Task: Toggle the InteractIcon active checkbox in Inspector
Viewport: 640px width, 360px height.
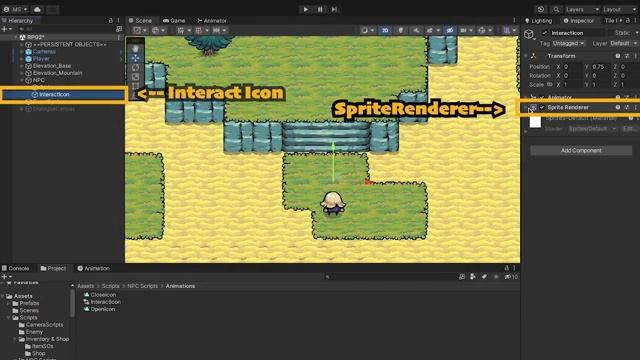Action: [x=544, y=33]
